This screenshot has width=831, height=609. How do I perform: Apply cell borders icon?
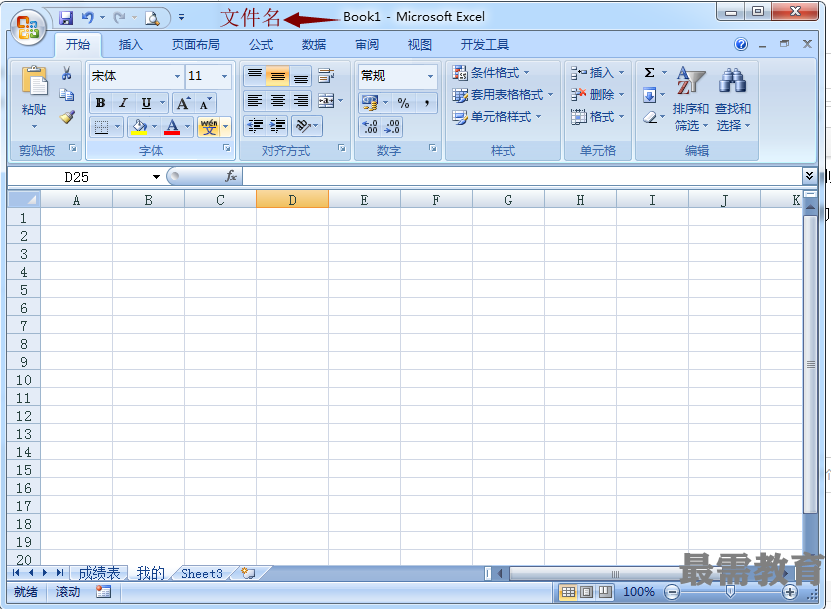(101, 127)
